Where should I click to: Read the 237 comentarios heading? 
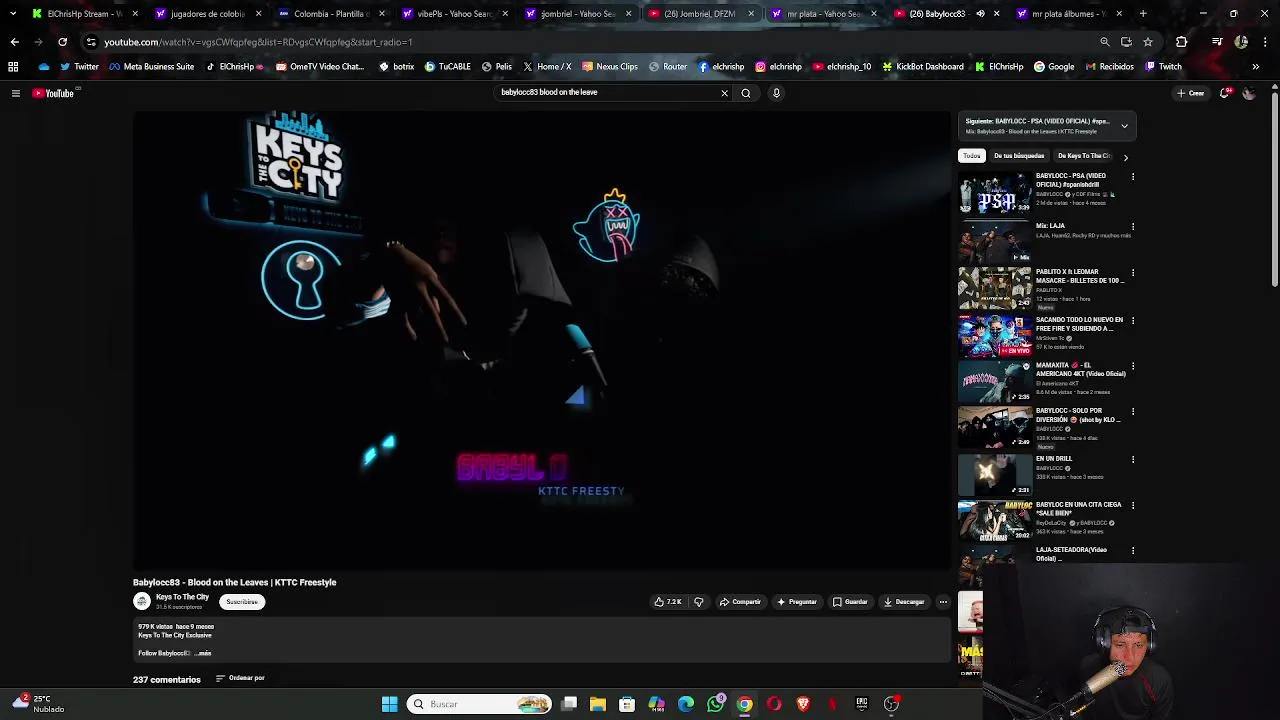pos(167,680)
